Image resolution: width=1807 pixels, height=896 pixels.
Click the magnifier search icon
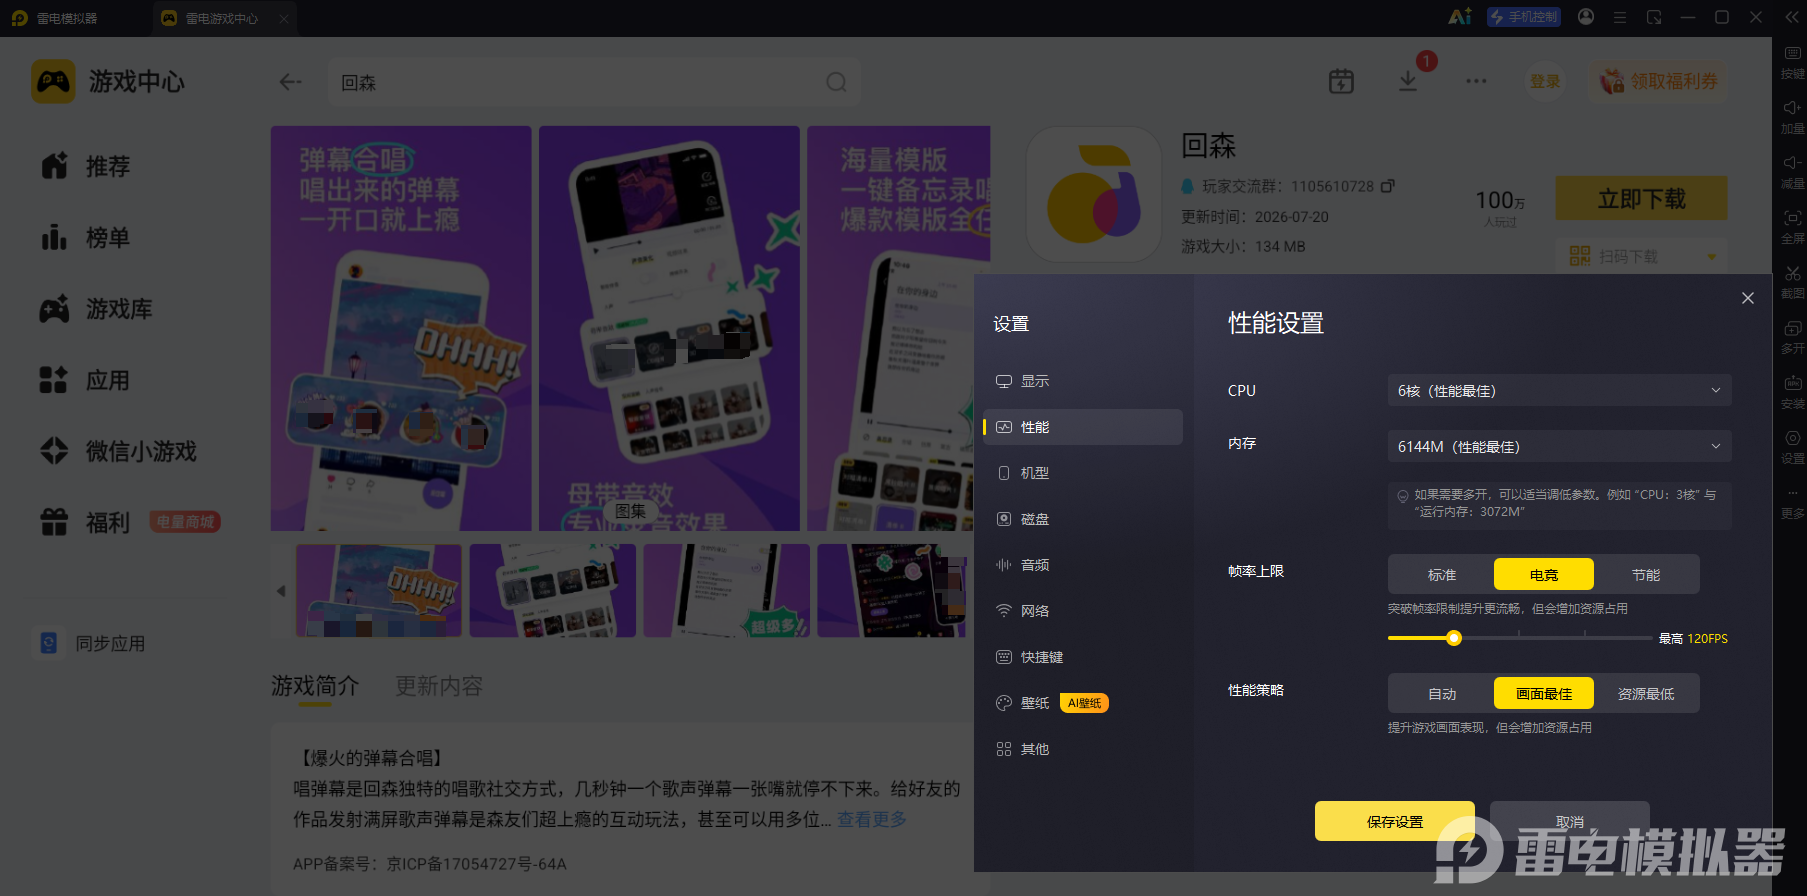[836, 82]
